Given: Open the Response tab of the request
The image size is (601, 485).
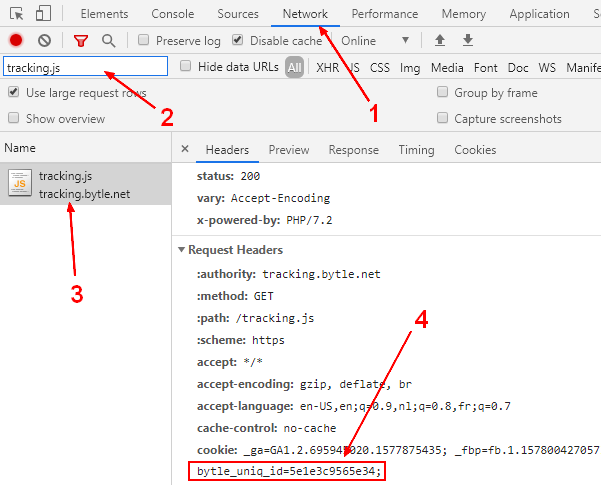Looking at the screenshot, I should (x=353, y=150).
